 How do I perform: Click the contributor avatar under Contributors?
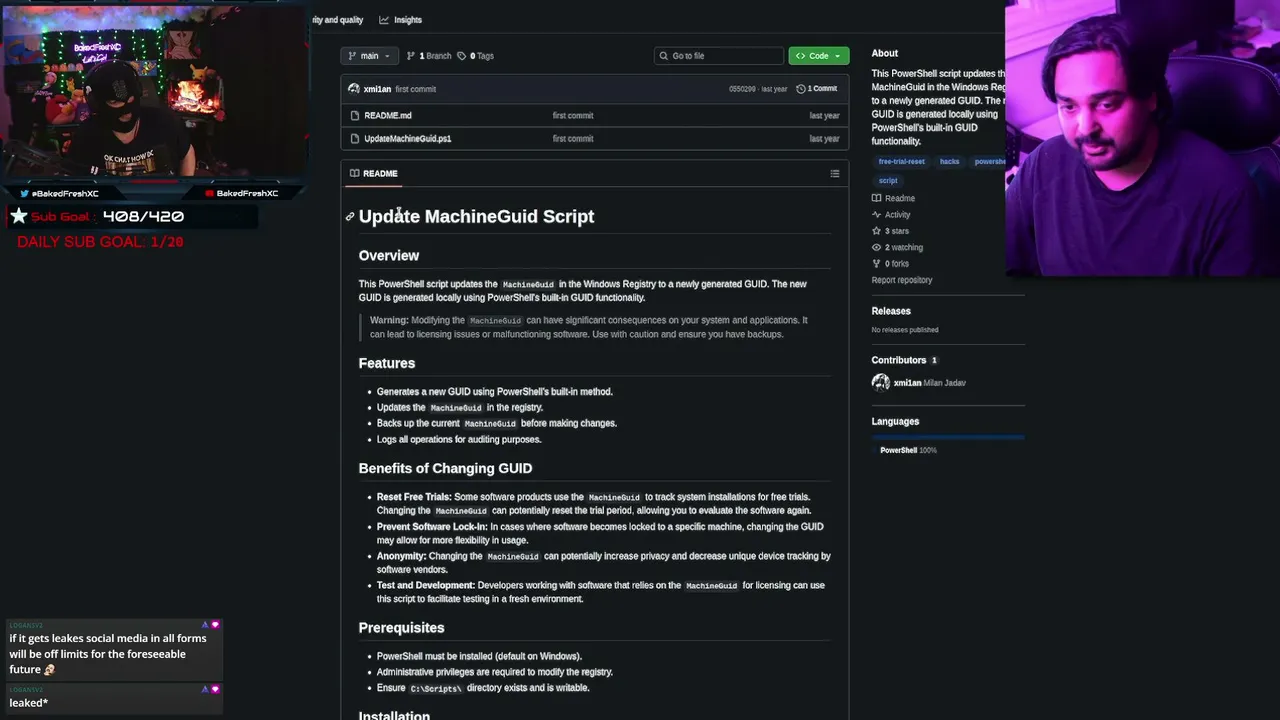pyautogui.click(x=881, y=383)
